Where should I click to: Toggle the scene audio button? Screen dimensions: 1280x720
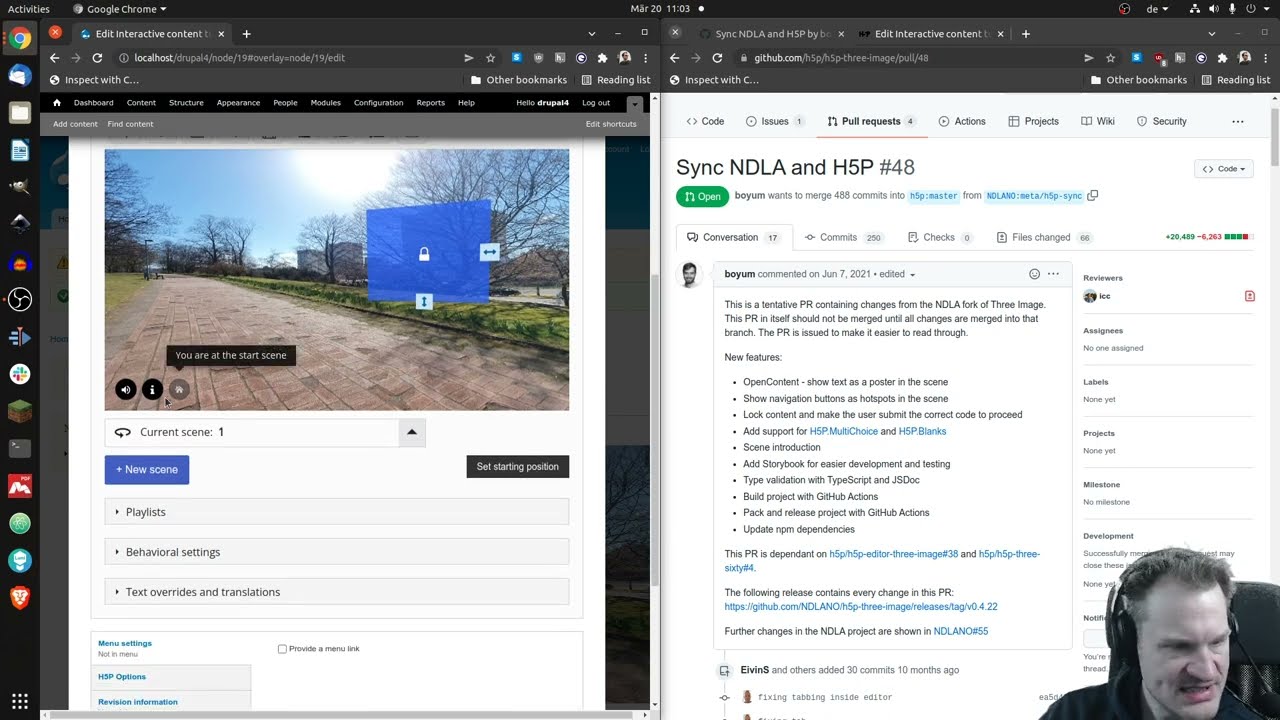coord(125,390)
